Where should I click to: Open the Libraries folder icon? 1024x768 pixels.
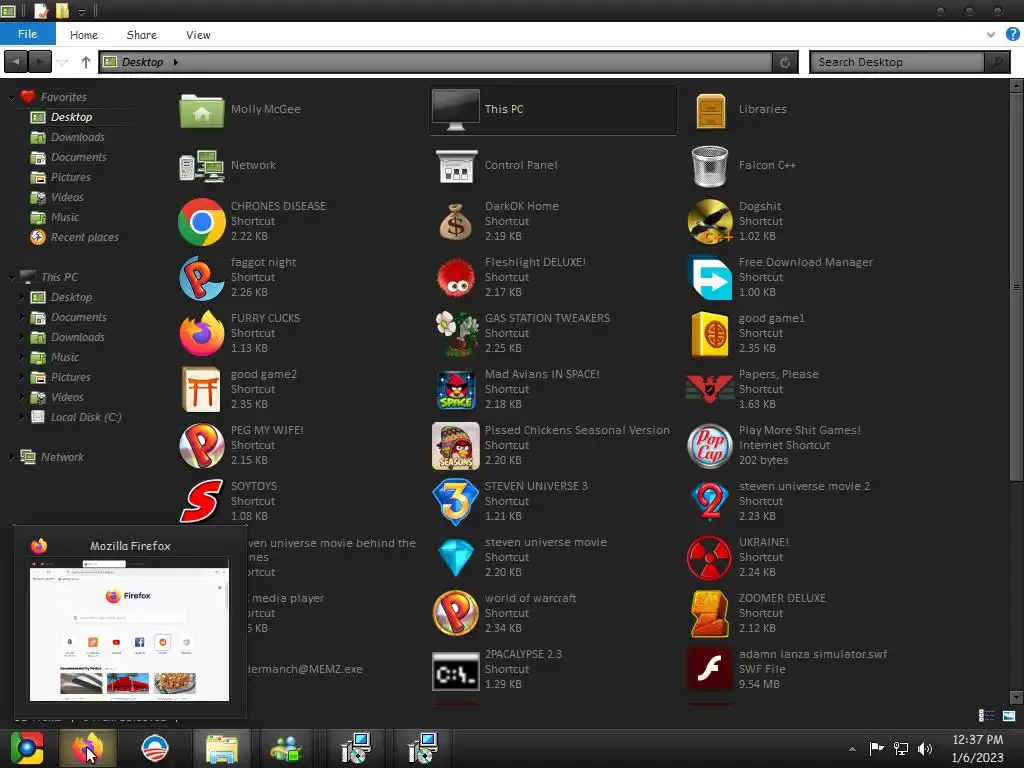(x=711, y=110)
